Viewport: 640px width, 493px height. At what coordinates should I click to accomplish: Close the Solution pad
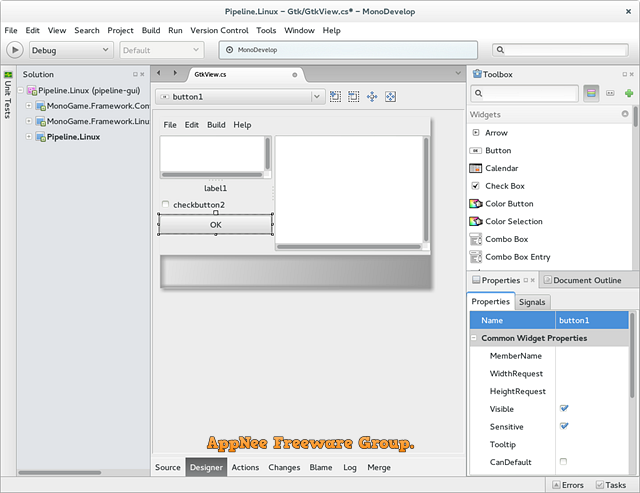(x=142, y=74)
